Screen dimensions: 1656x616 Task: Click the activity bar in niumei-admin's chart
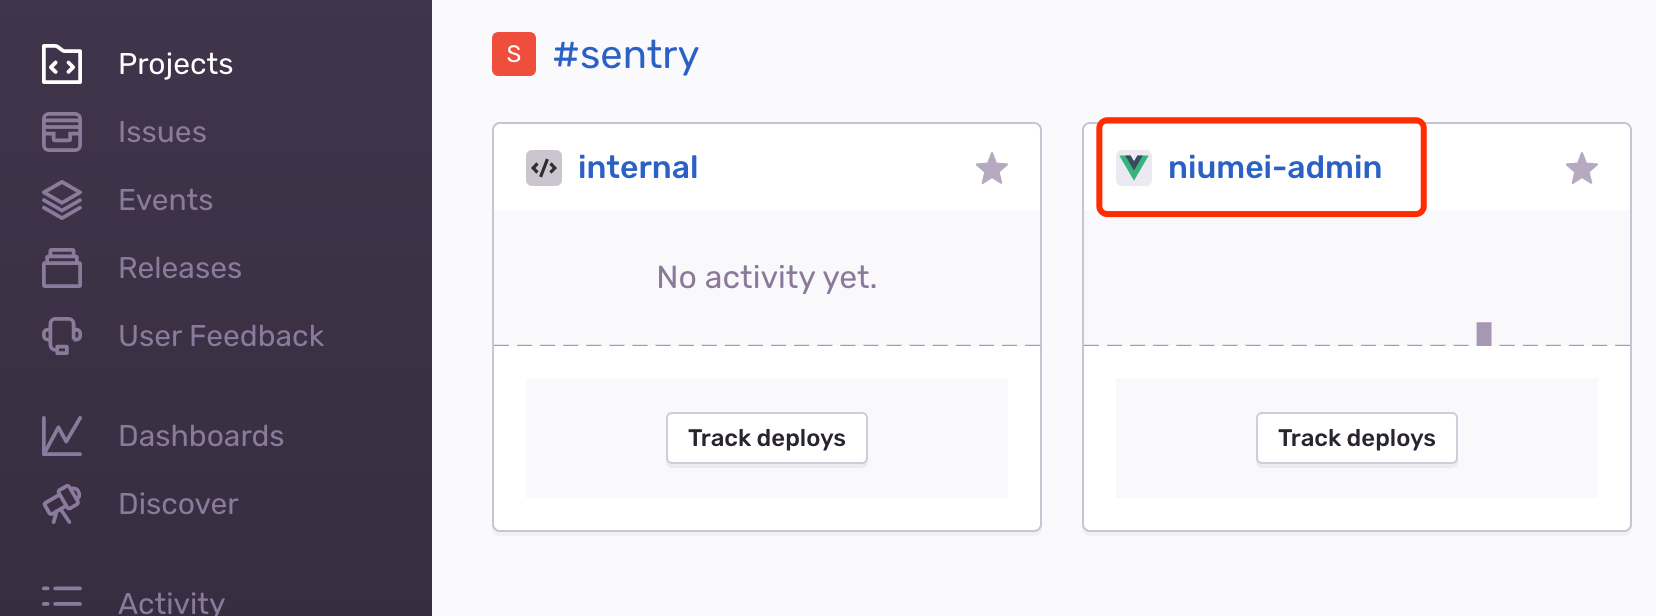[1484, 332]
